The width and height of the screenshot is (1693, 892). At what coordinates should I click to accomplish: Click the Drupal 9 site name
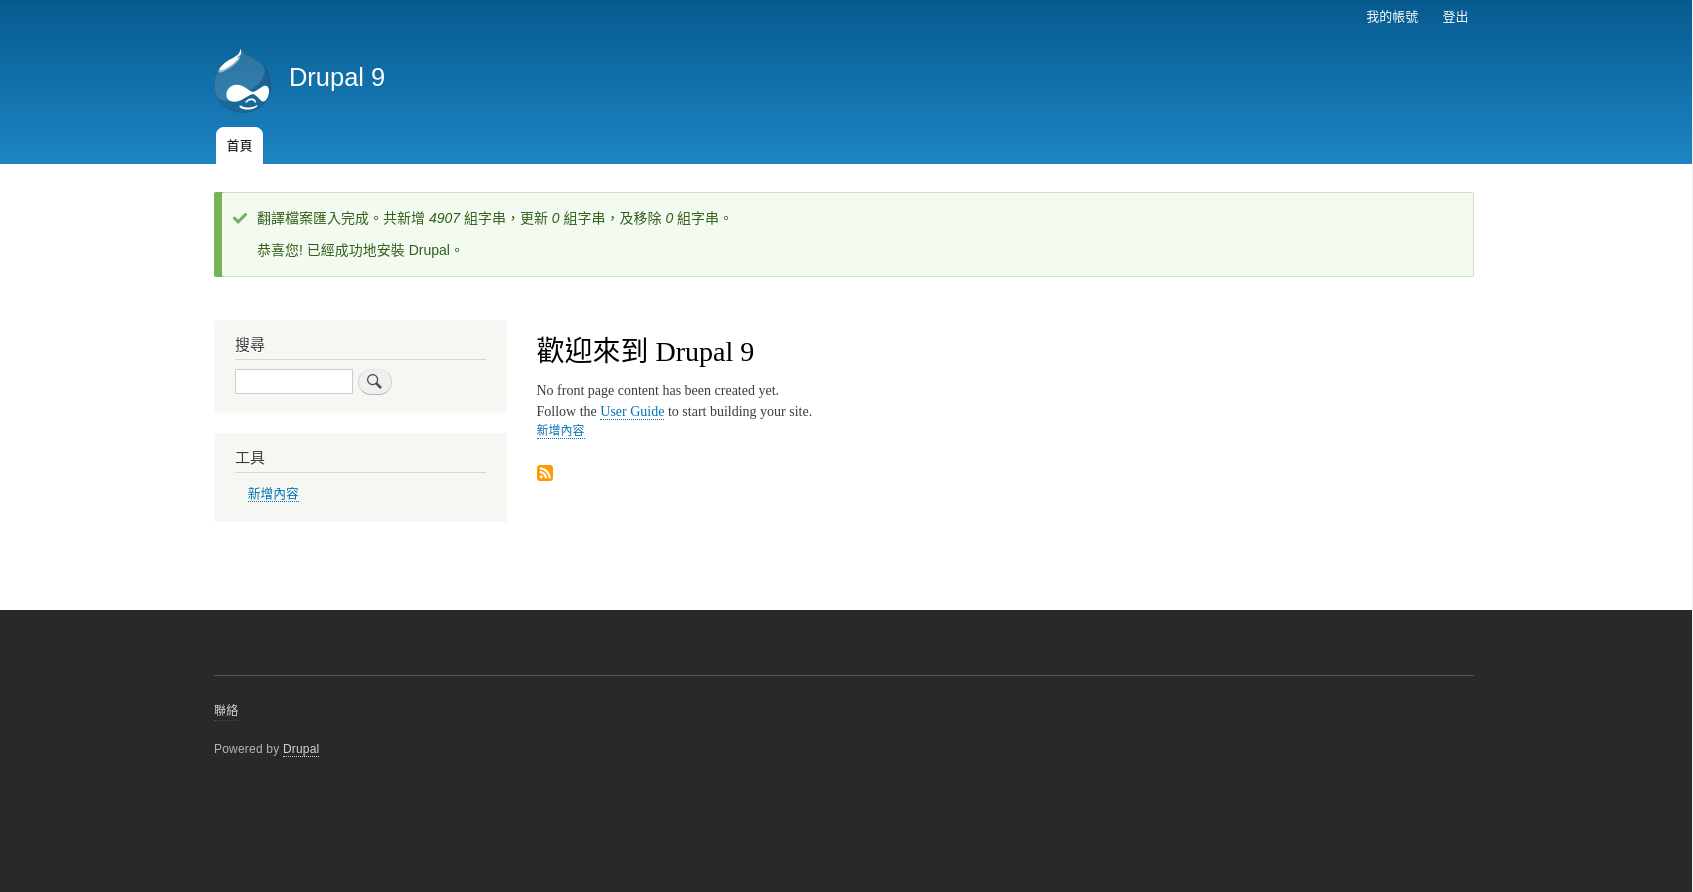337,77
